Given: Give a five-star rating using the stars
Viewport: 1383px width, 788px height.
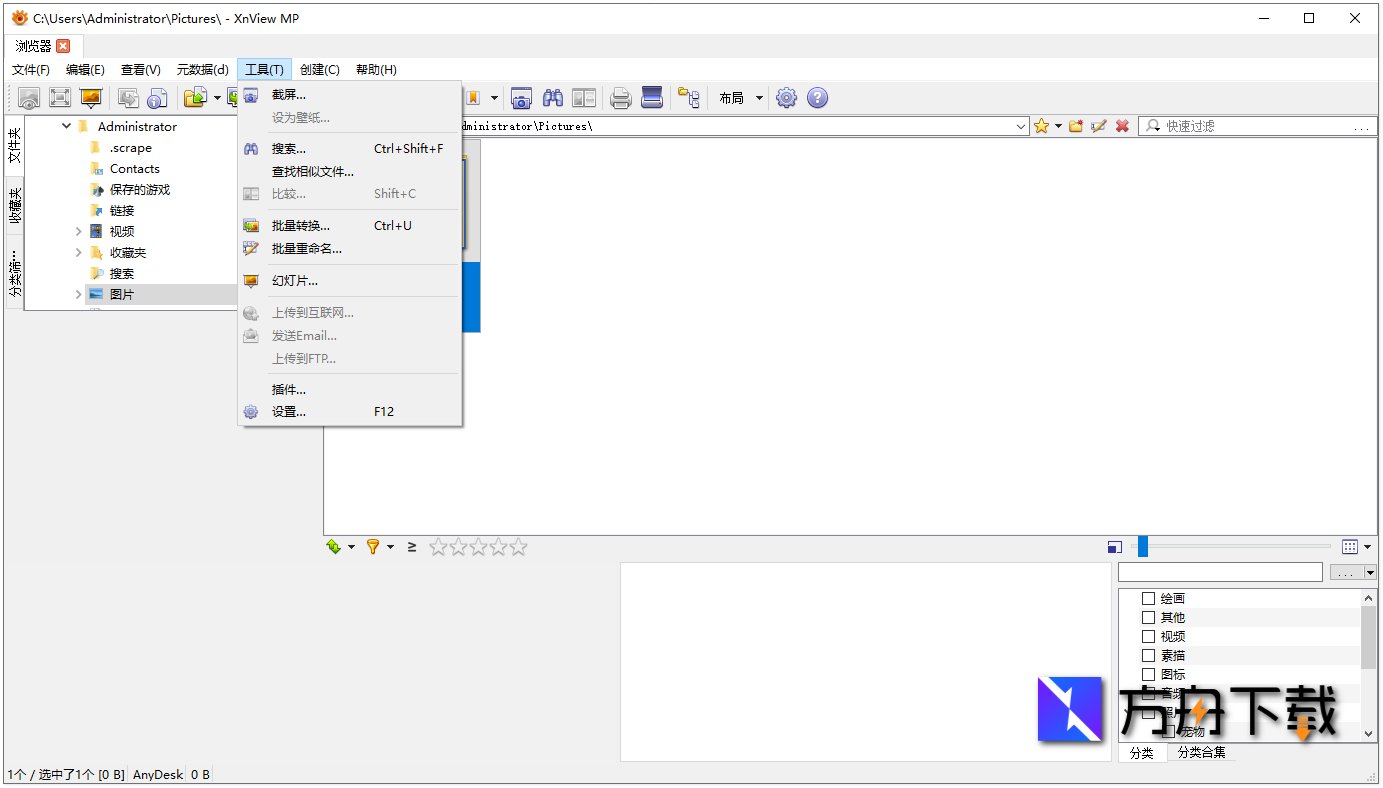Looking at the screenshot, I should pyautogui.click(x=518, y=547).
